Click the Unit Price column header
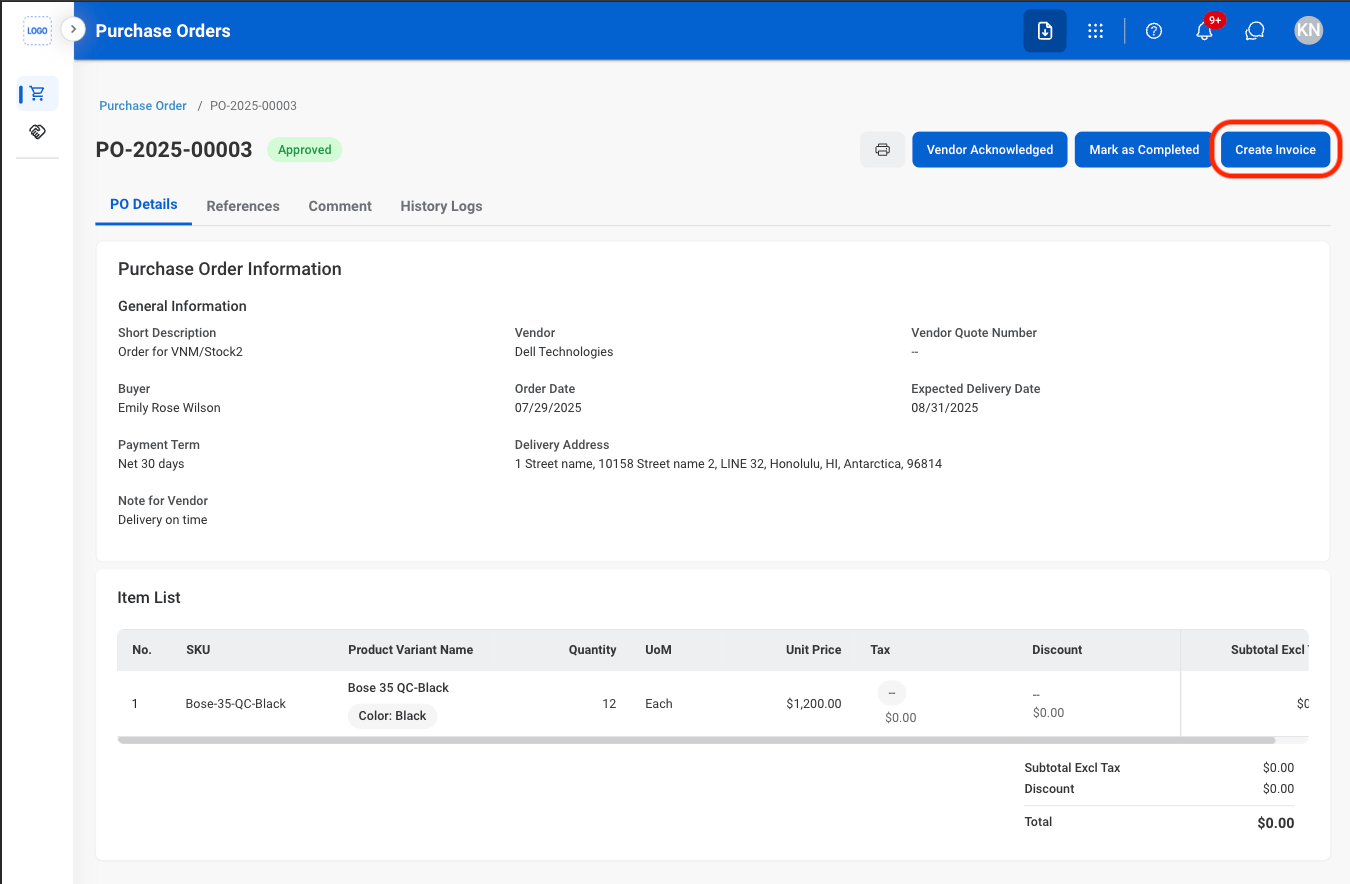The image size is (1350, 884). click(814, 650)
